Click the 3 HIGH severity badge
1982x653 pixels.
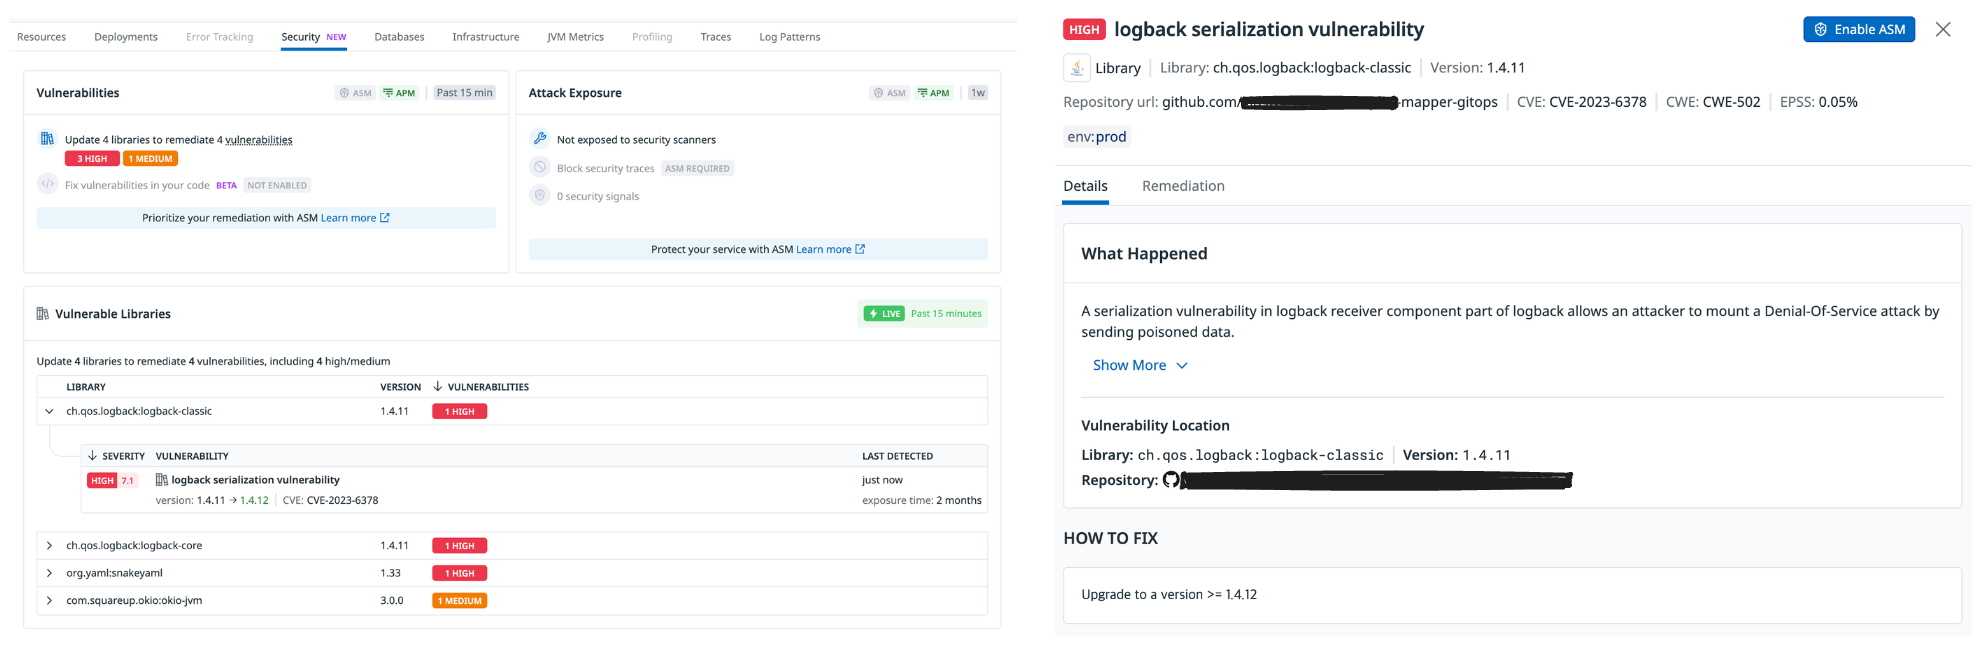(x=92, y=158)
